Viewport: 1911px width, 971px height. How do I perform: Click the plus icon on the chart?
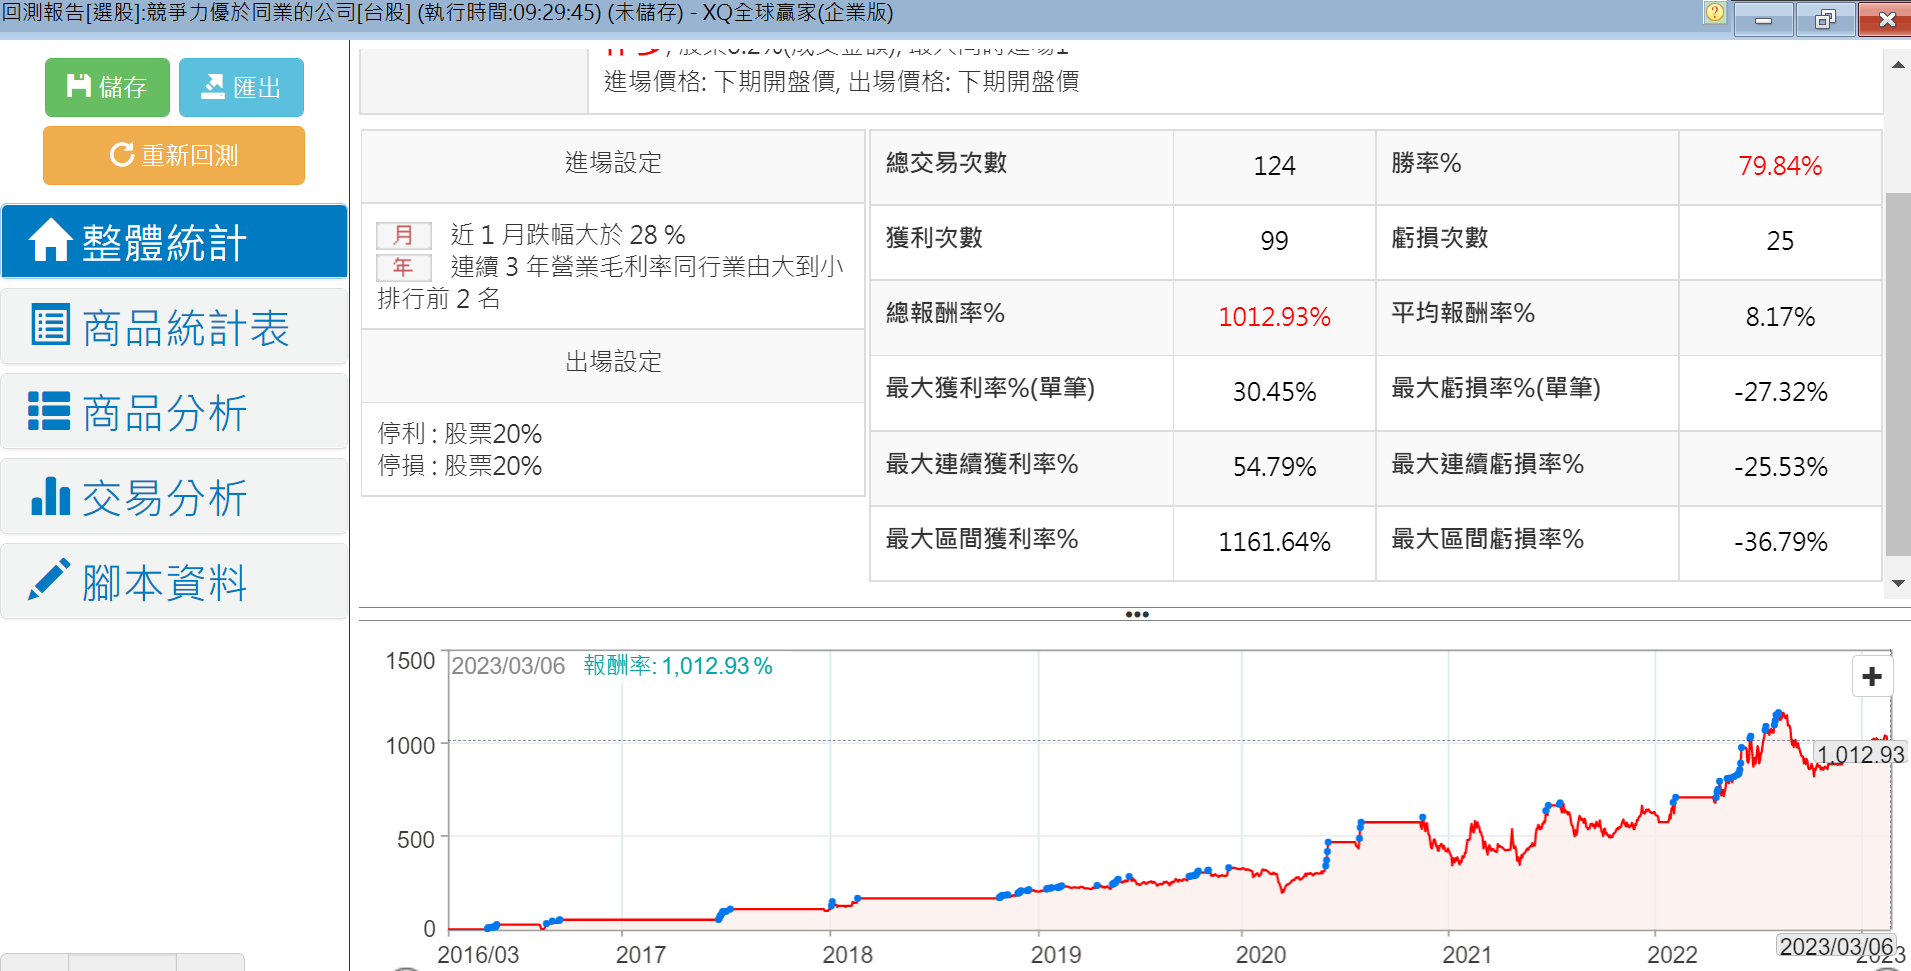pos(1872,677)
